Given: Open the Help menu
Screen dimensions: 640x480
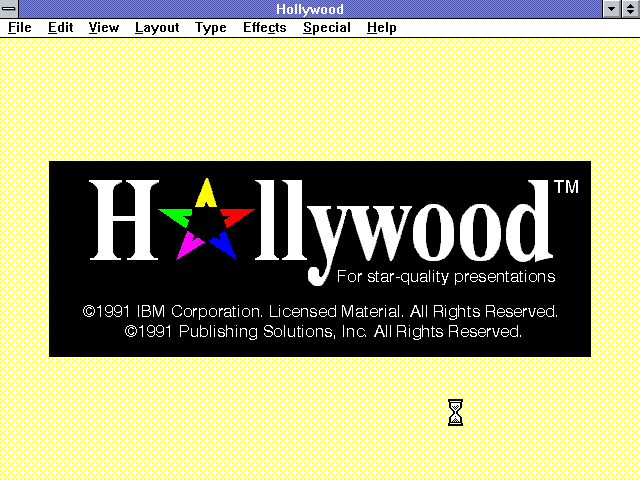Looking at the screenshot, I should pos(381,27).
